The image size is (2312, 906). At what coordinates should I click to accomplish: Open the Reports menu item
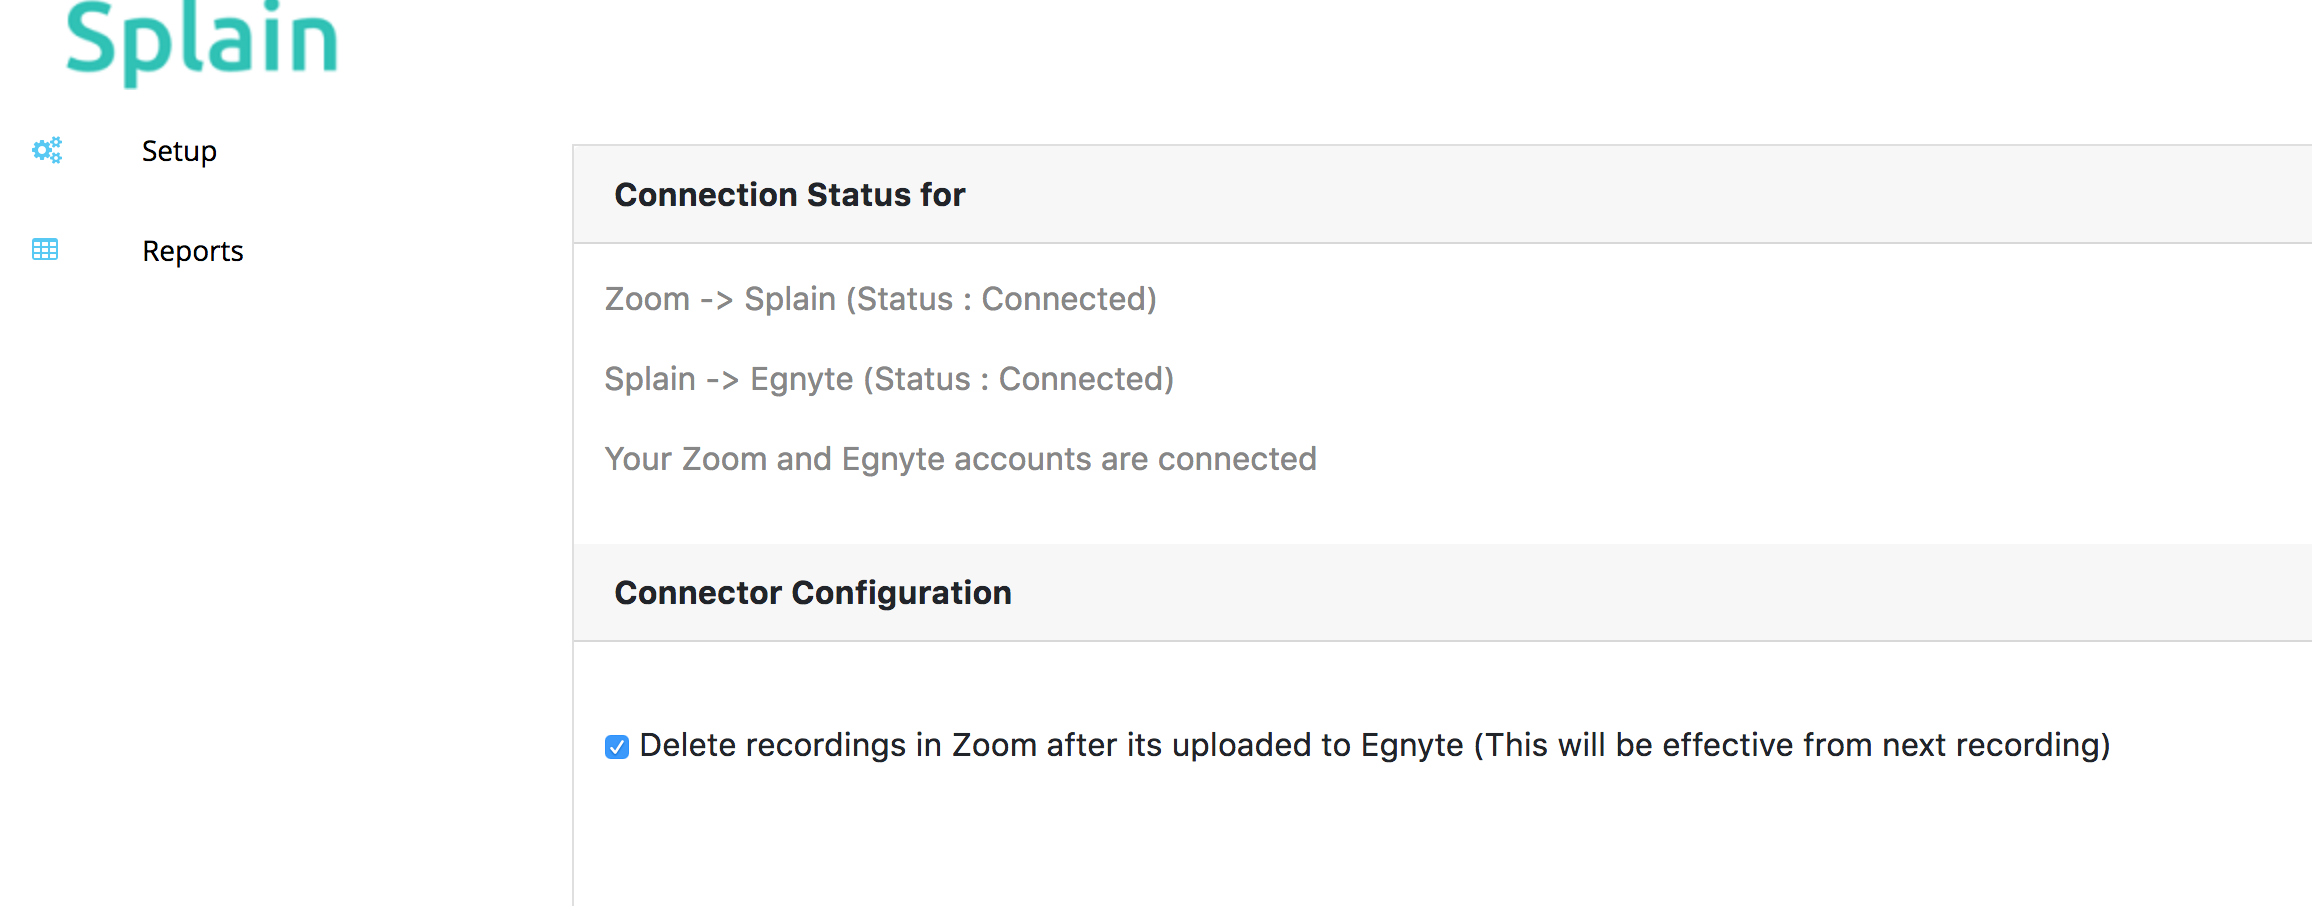click(x=192, y=251)
